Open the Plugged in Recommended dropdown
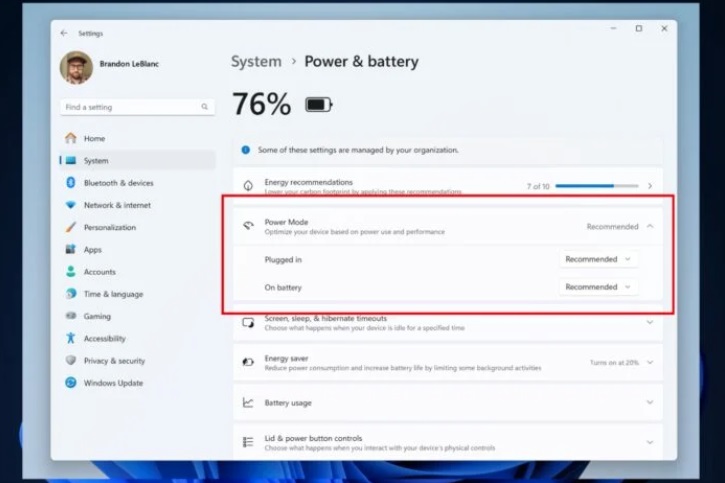 [x=598, y=259]
